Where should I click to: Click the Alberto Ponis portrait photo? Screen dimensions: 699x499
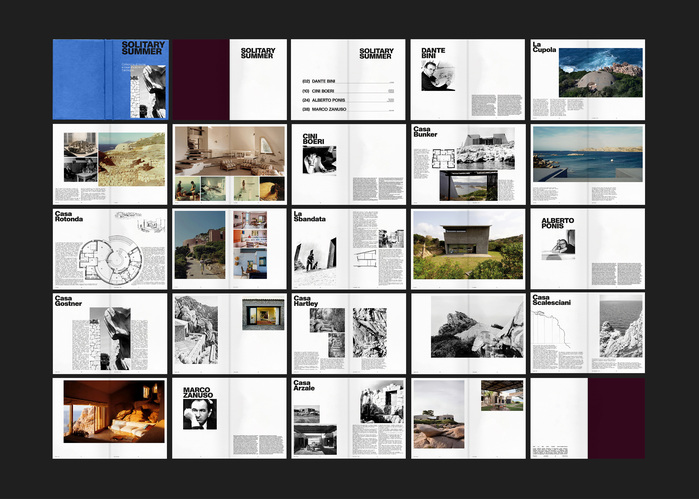tap(558, 246)
